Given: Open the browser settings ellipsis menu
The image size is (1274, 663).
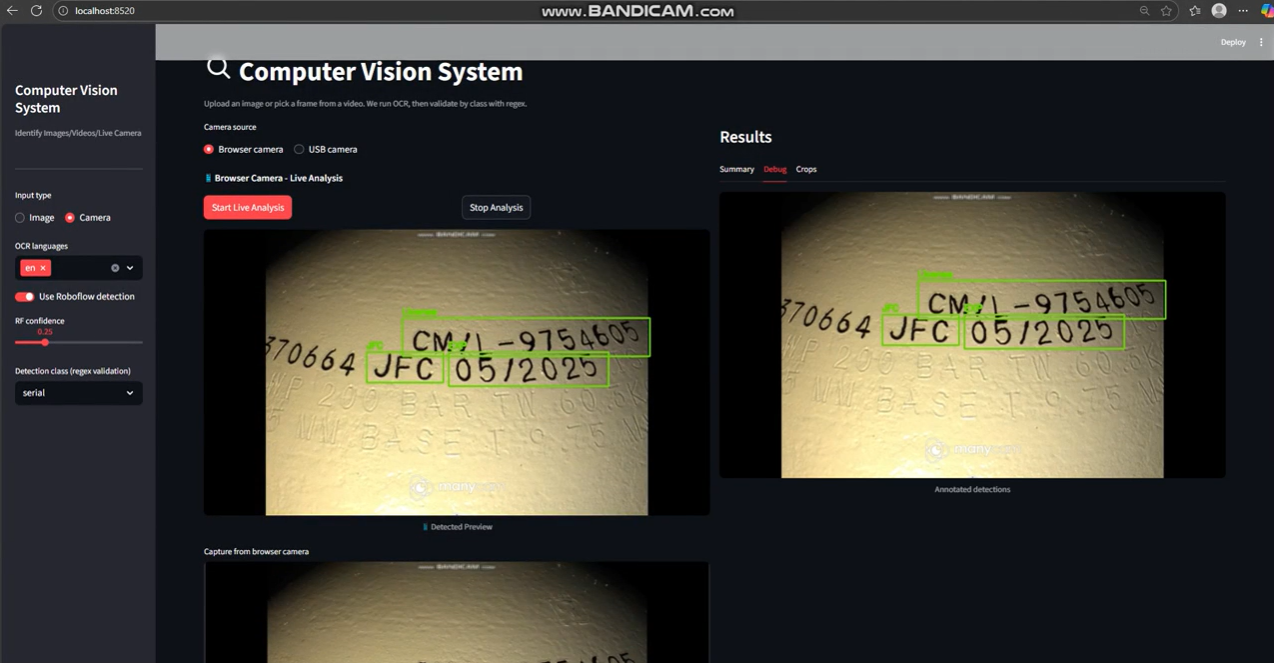Looking at the screenshot, I should pyautogui.click(x=1243, y=11).
